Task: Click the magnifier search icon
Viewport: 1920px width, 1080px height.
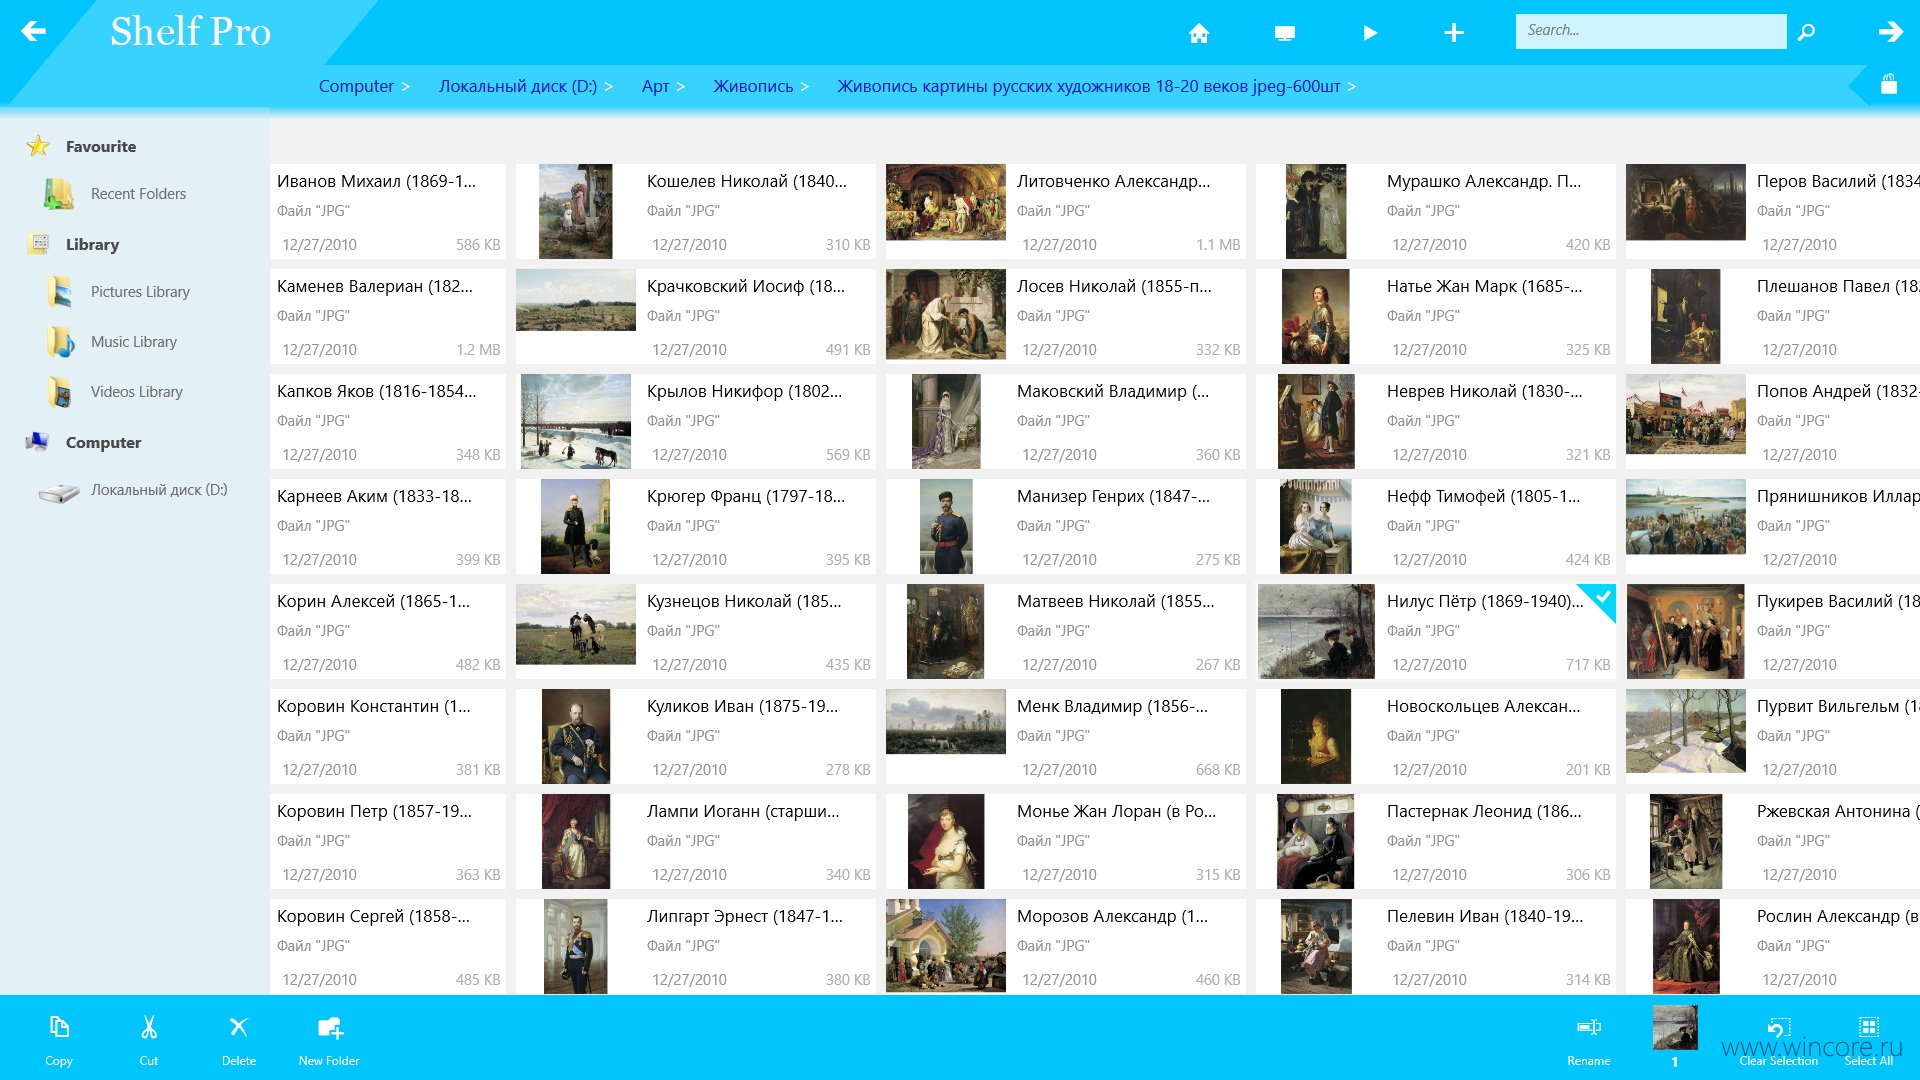Action: click(1806, 32)
